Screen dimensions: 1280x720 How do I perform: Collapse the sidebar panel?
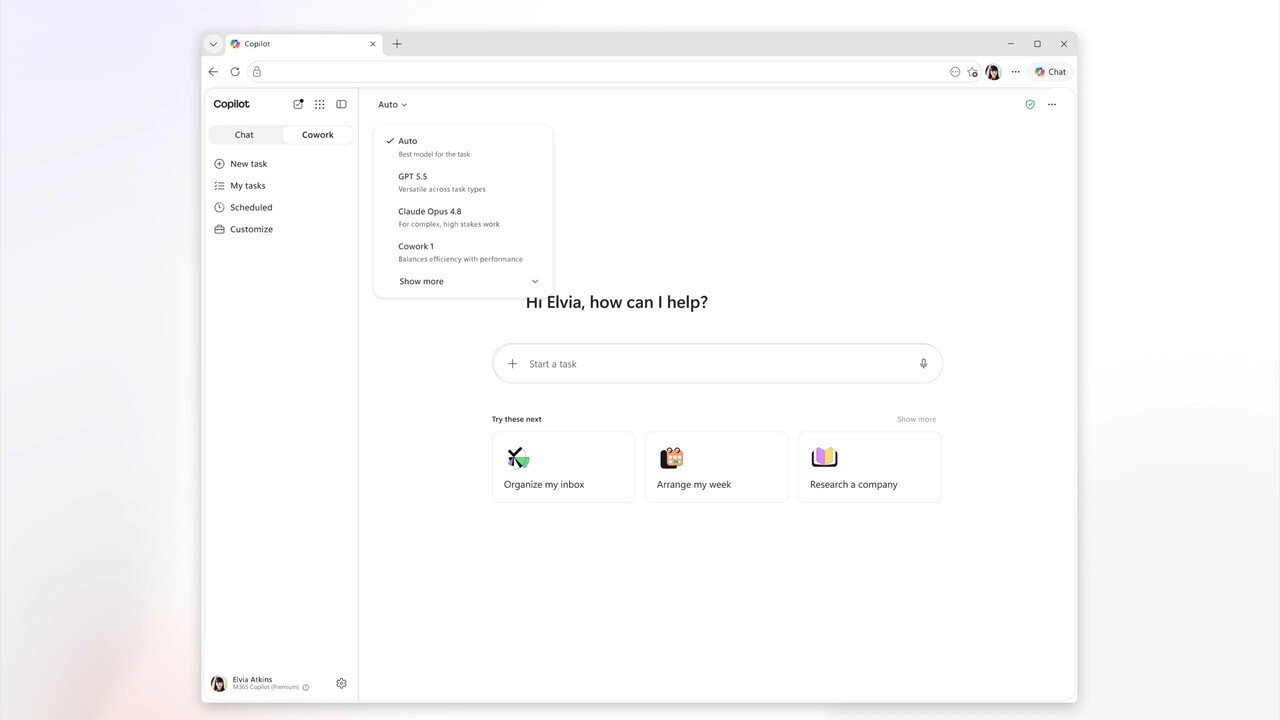[342, 104]
